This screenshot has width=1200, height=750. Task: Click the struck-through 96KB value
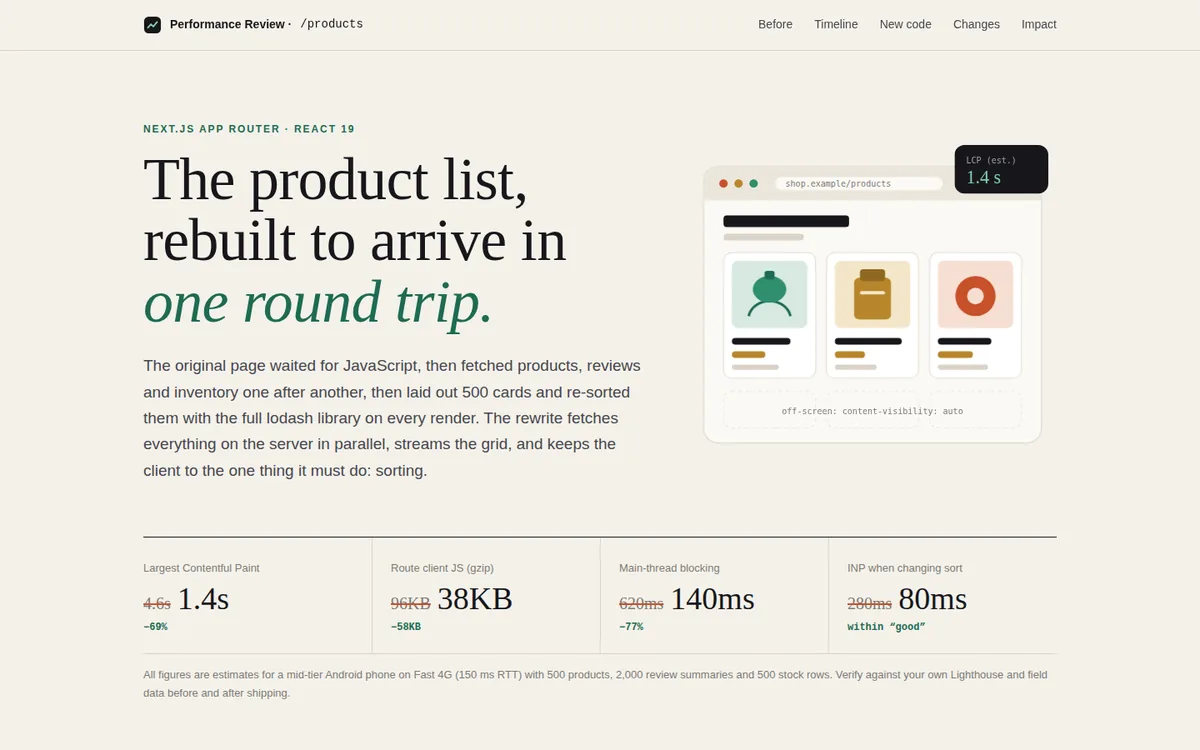[x=411, y=603]
